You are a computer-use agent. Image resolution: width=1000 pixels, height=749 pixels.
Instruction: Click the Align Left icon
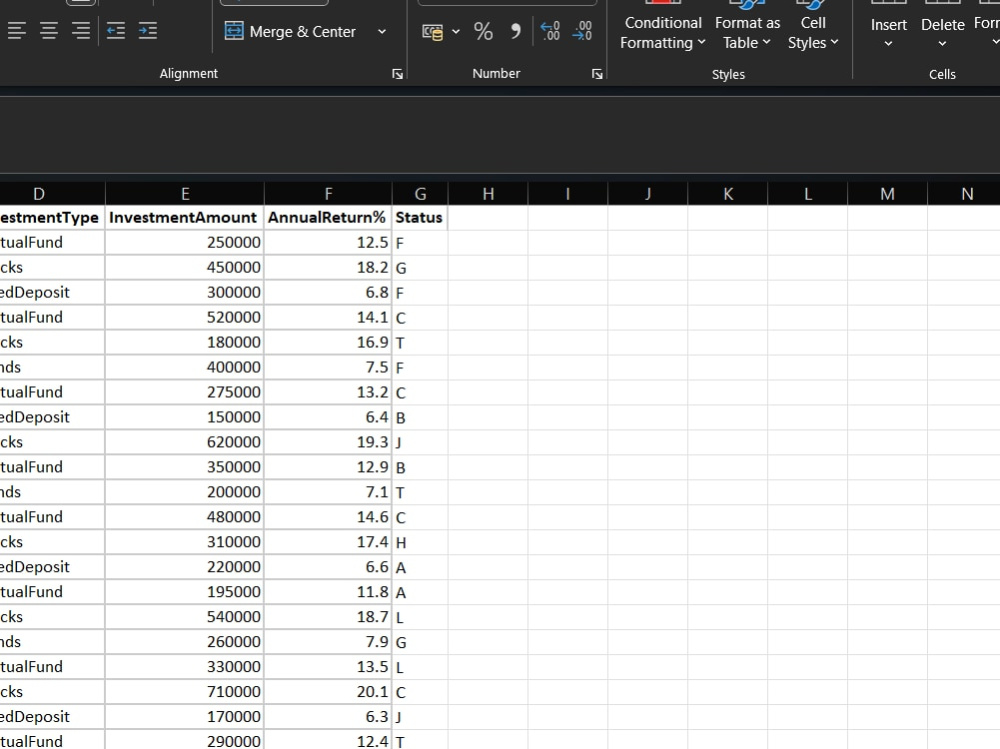pyautogui.click(x=17, y=31)
